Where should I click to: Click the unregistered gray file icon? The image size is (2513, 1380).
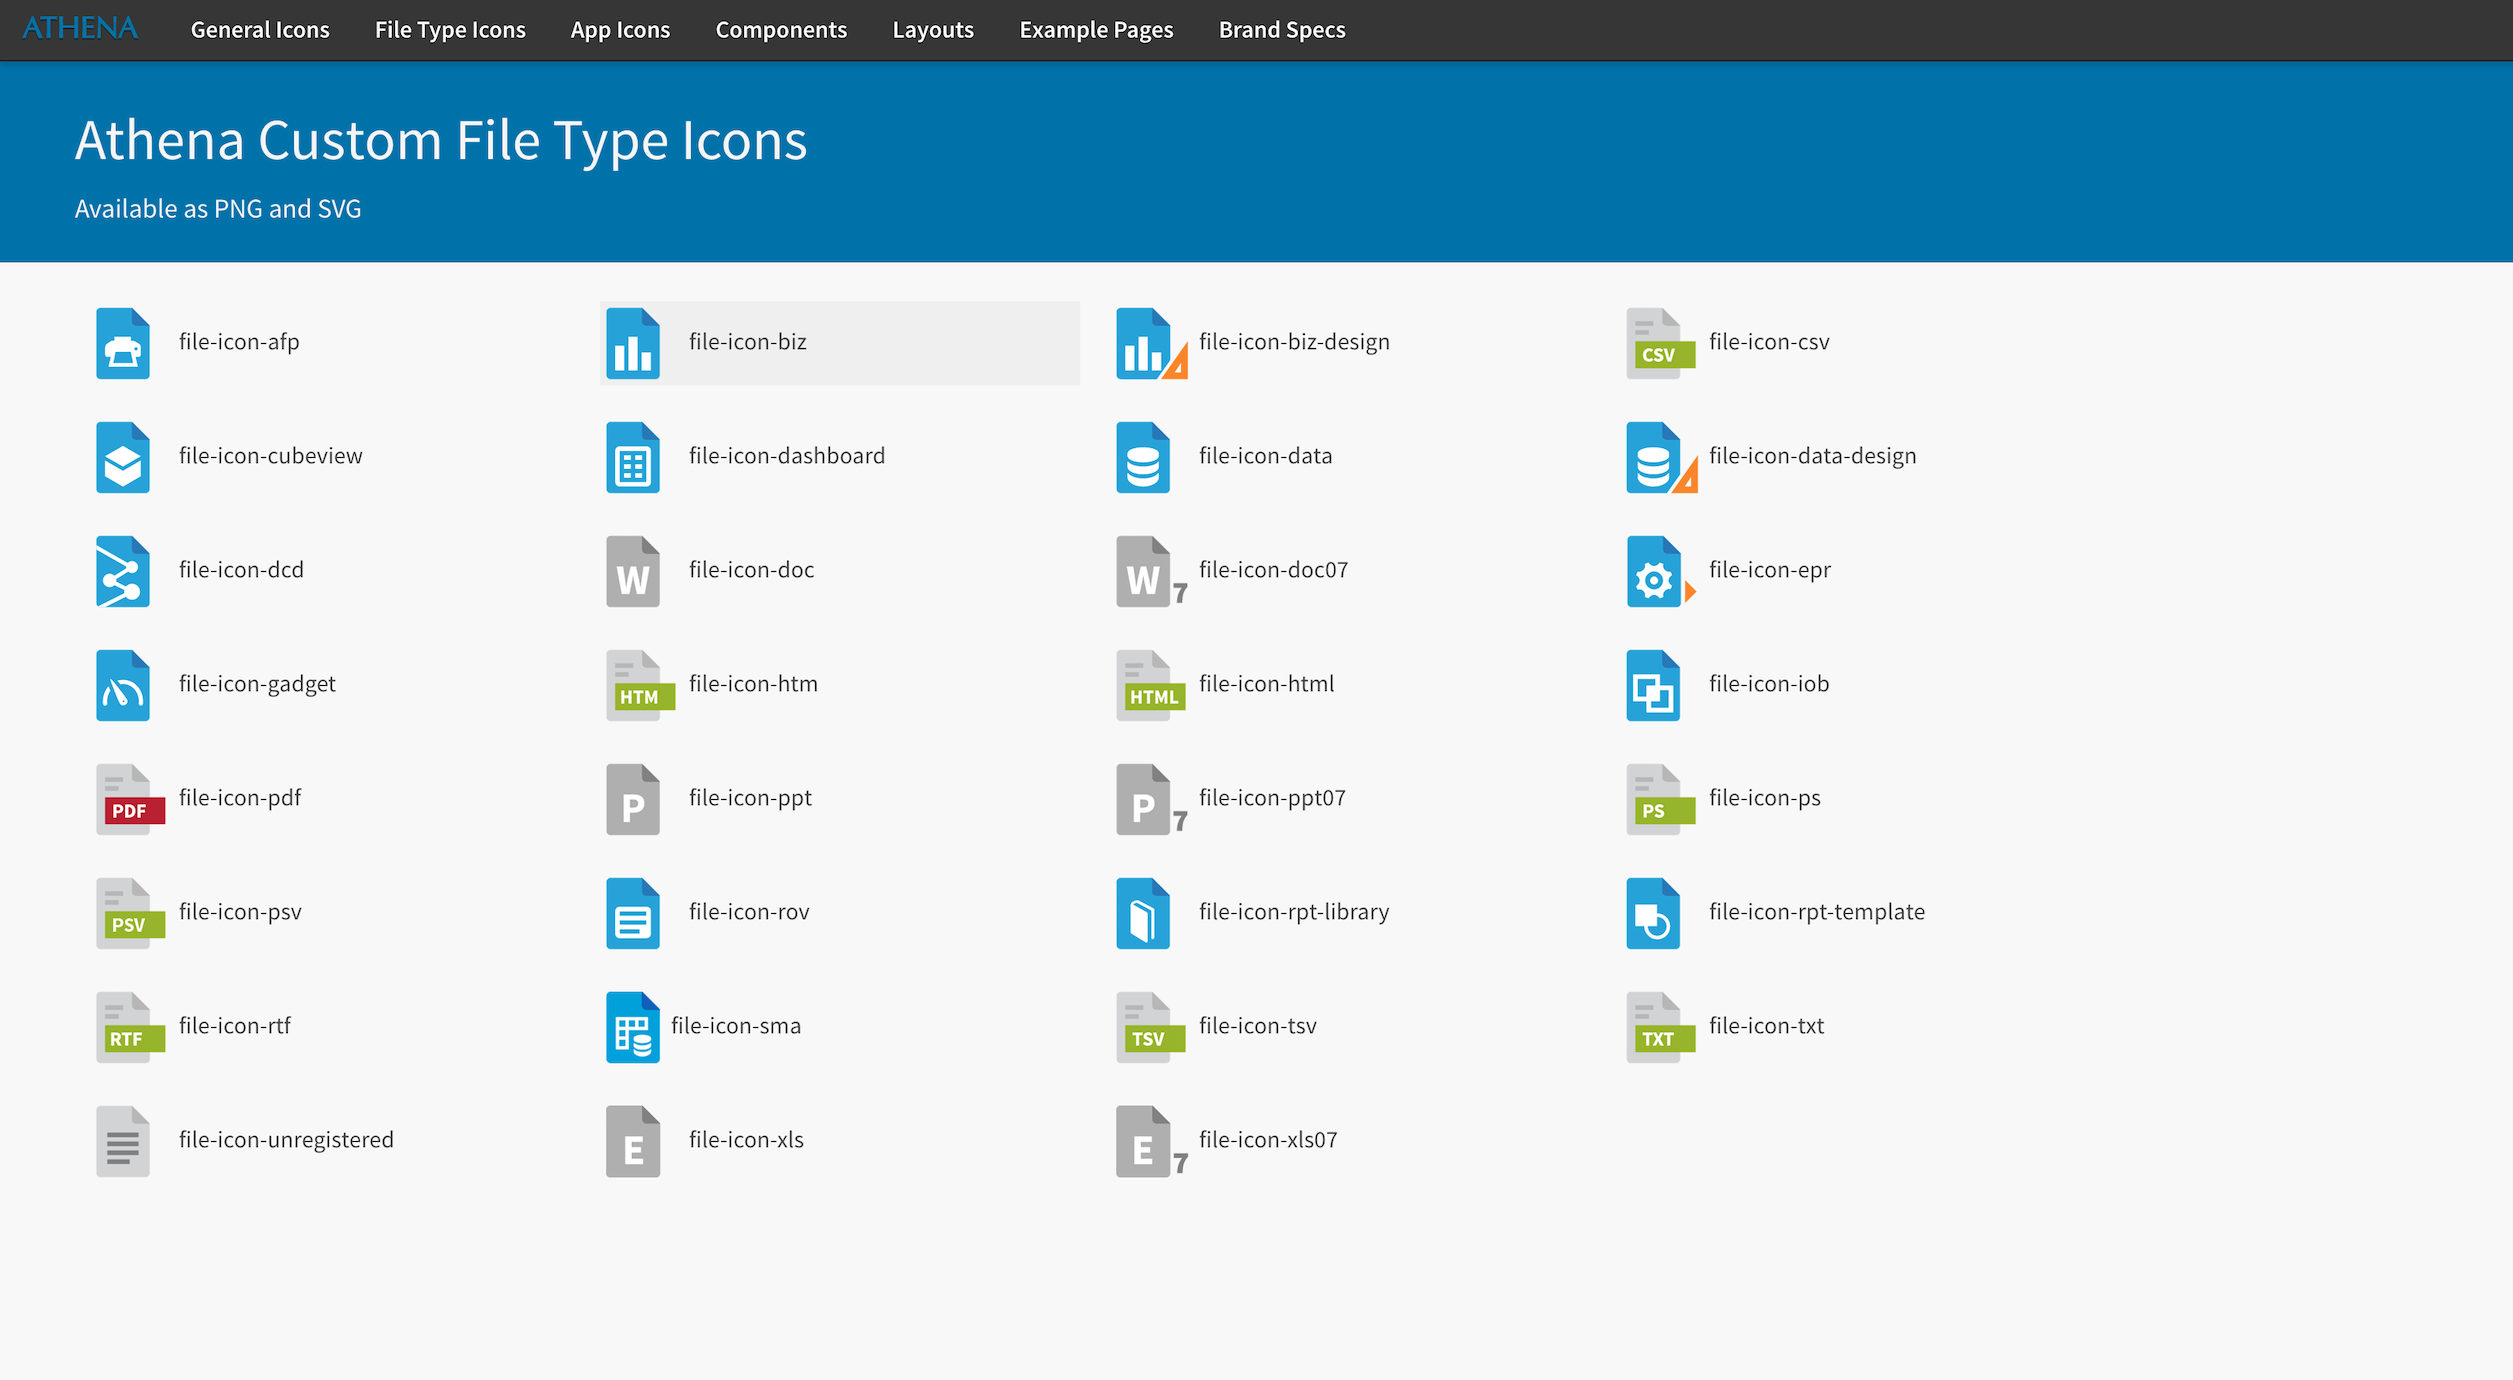point(123,1141)
